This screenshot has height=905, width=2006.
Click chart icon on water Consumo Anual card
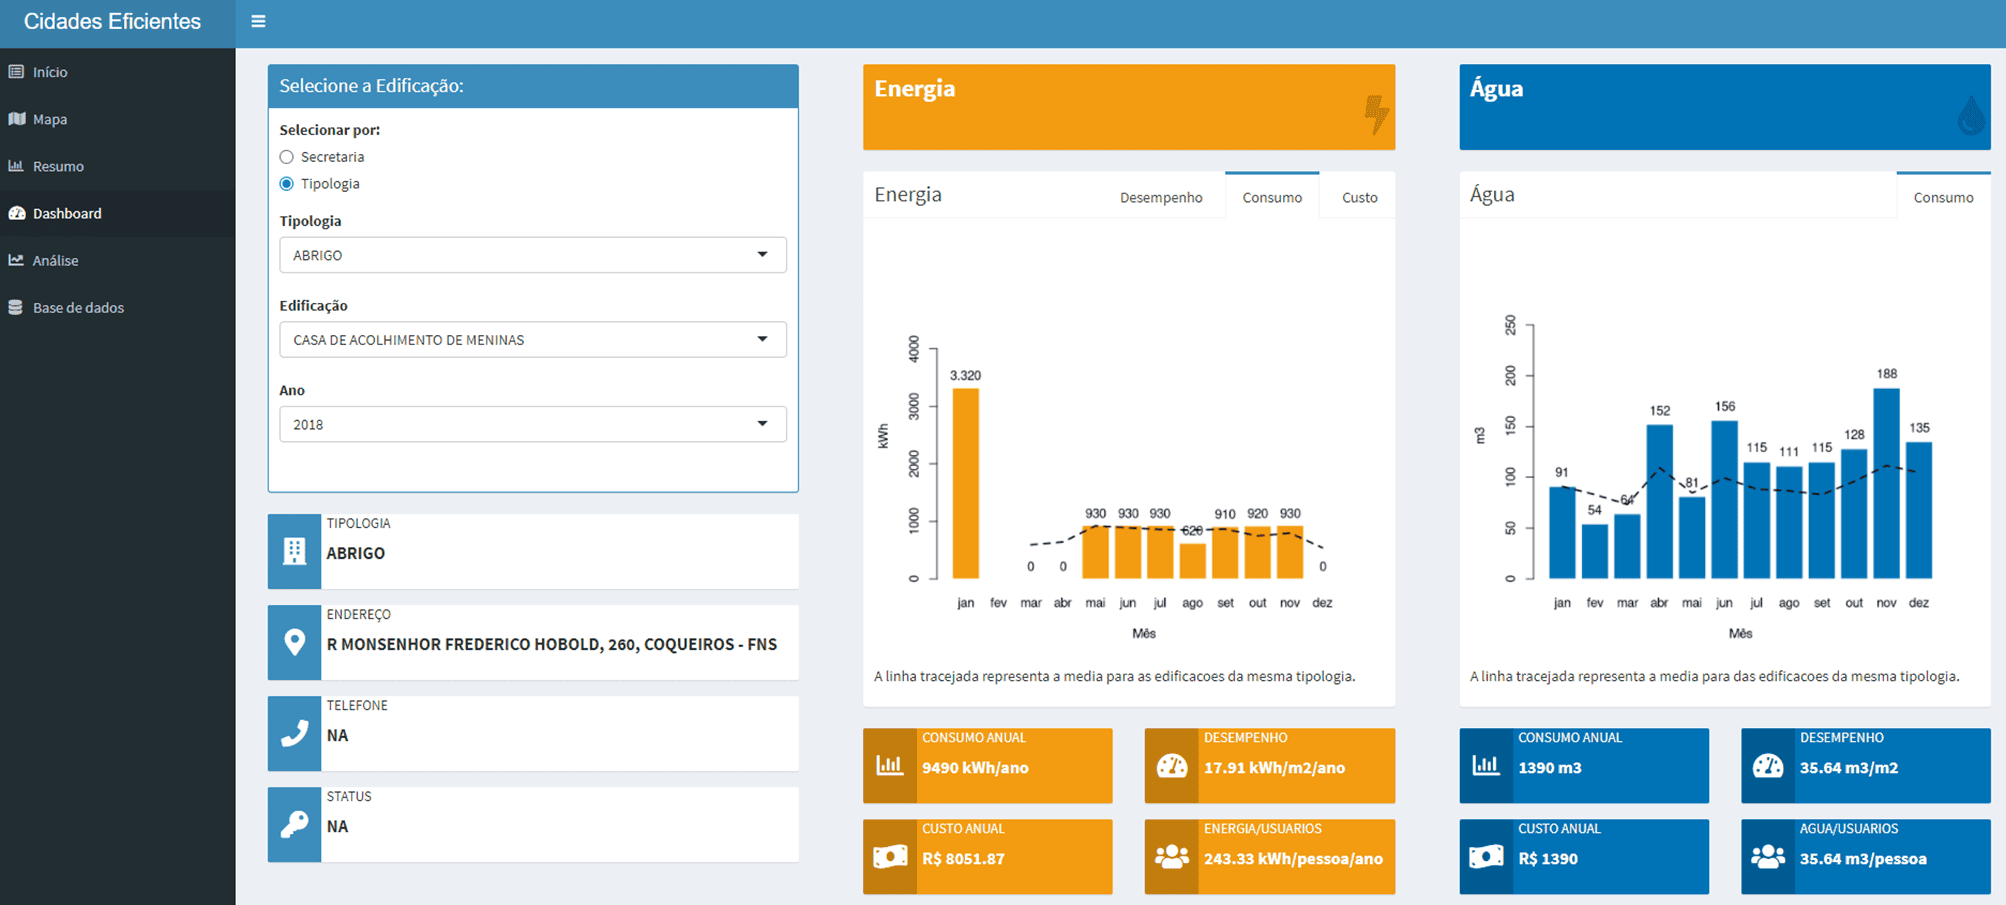[1485, 766]
